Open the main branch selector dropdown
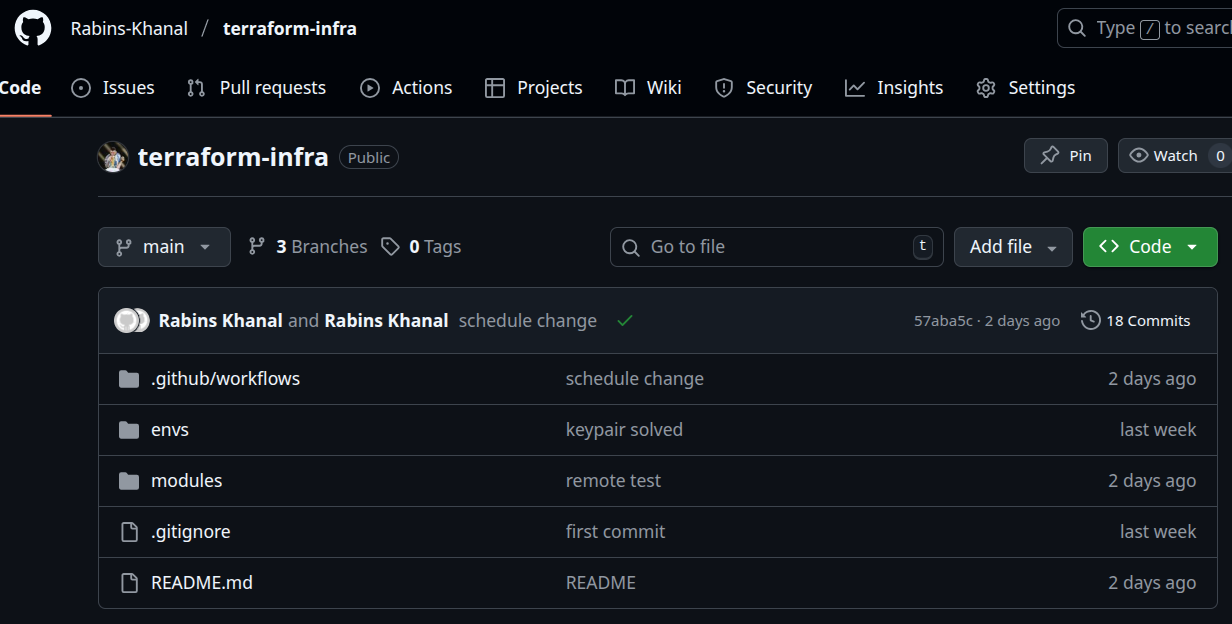Viewport: 1232px width, 624px height. pos(164,247)
